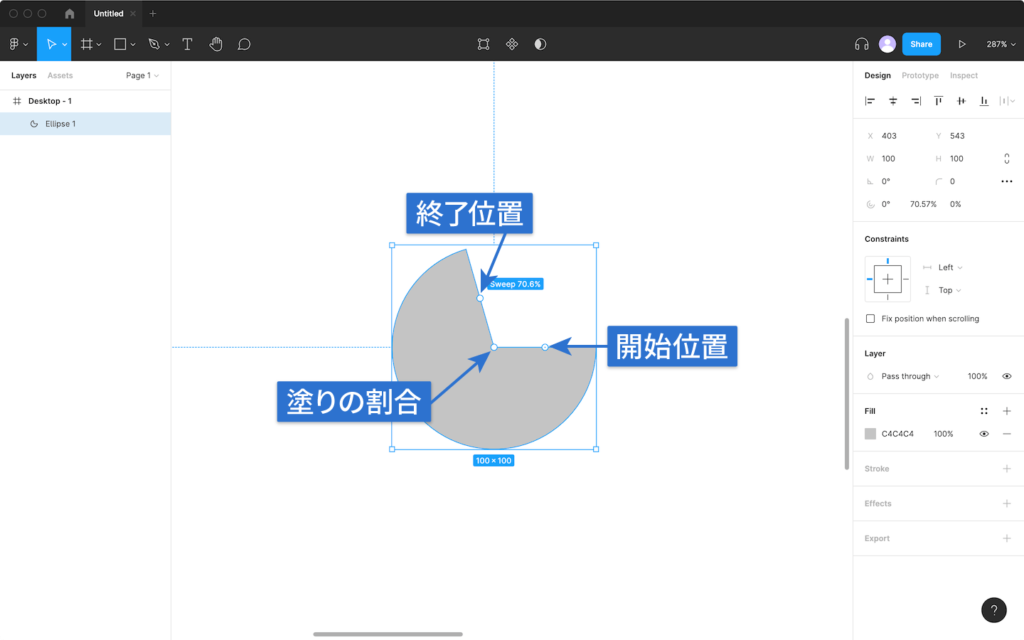Click the blue Share button
1024x640 pixels.
[x=920, y=44]
